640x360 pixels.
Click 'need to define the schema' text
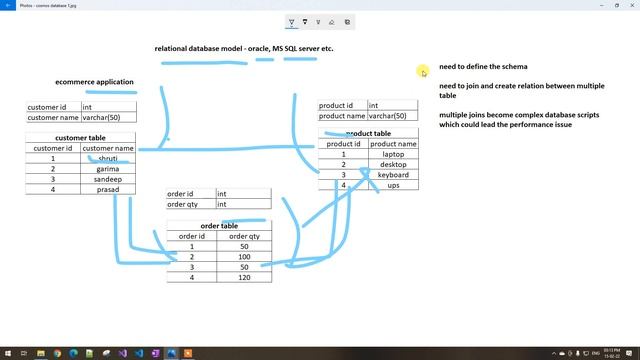[483, 67]
